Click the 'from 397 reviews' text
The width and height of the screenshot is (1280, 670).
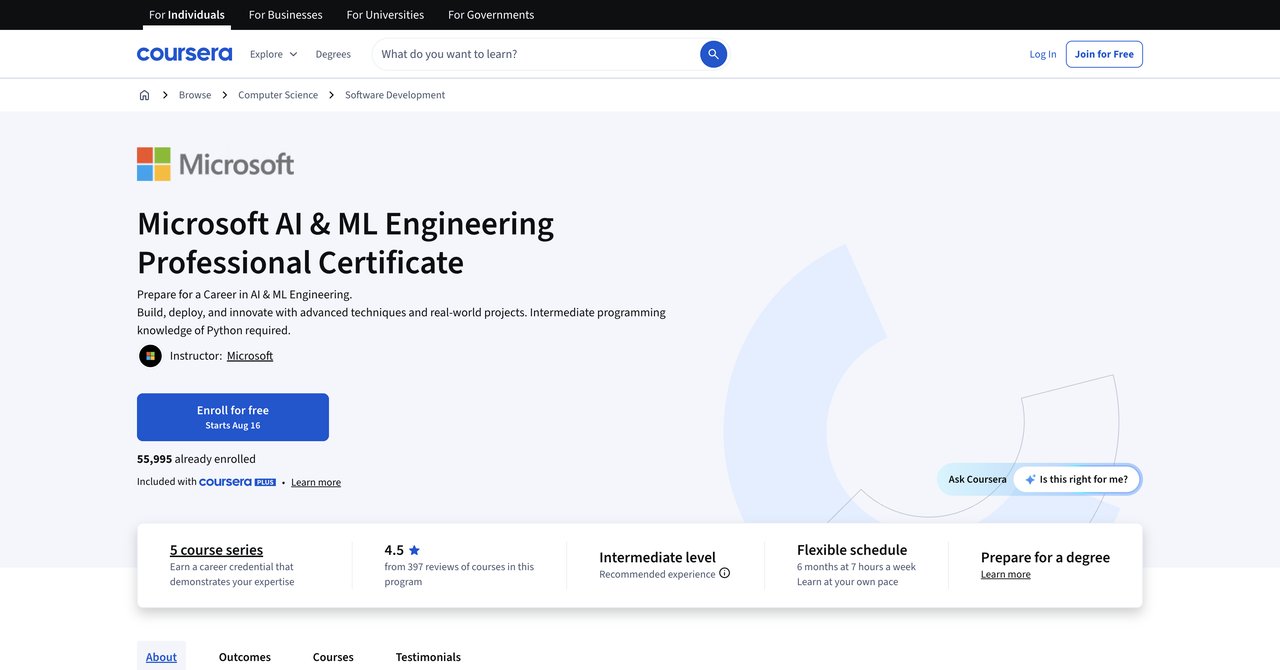coord(459,574)
